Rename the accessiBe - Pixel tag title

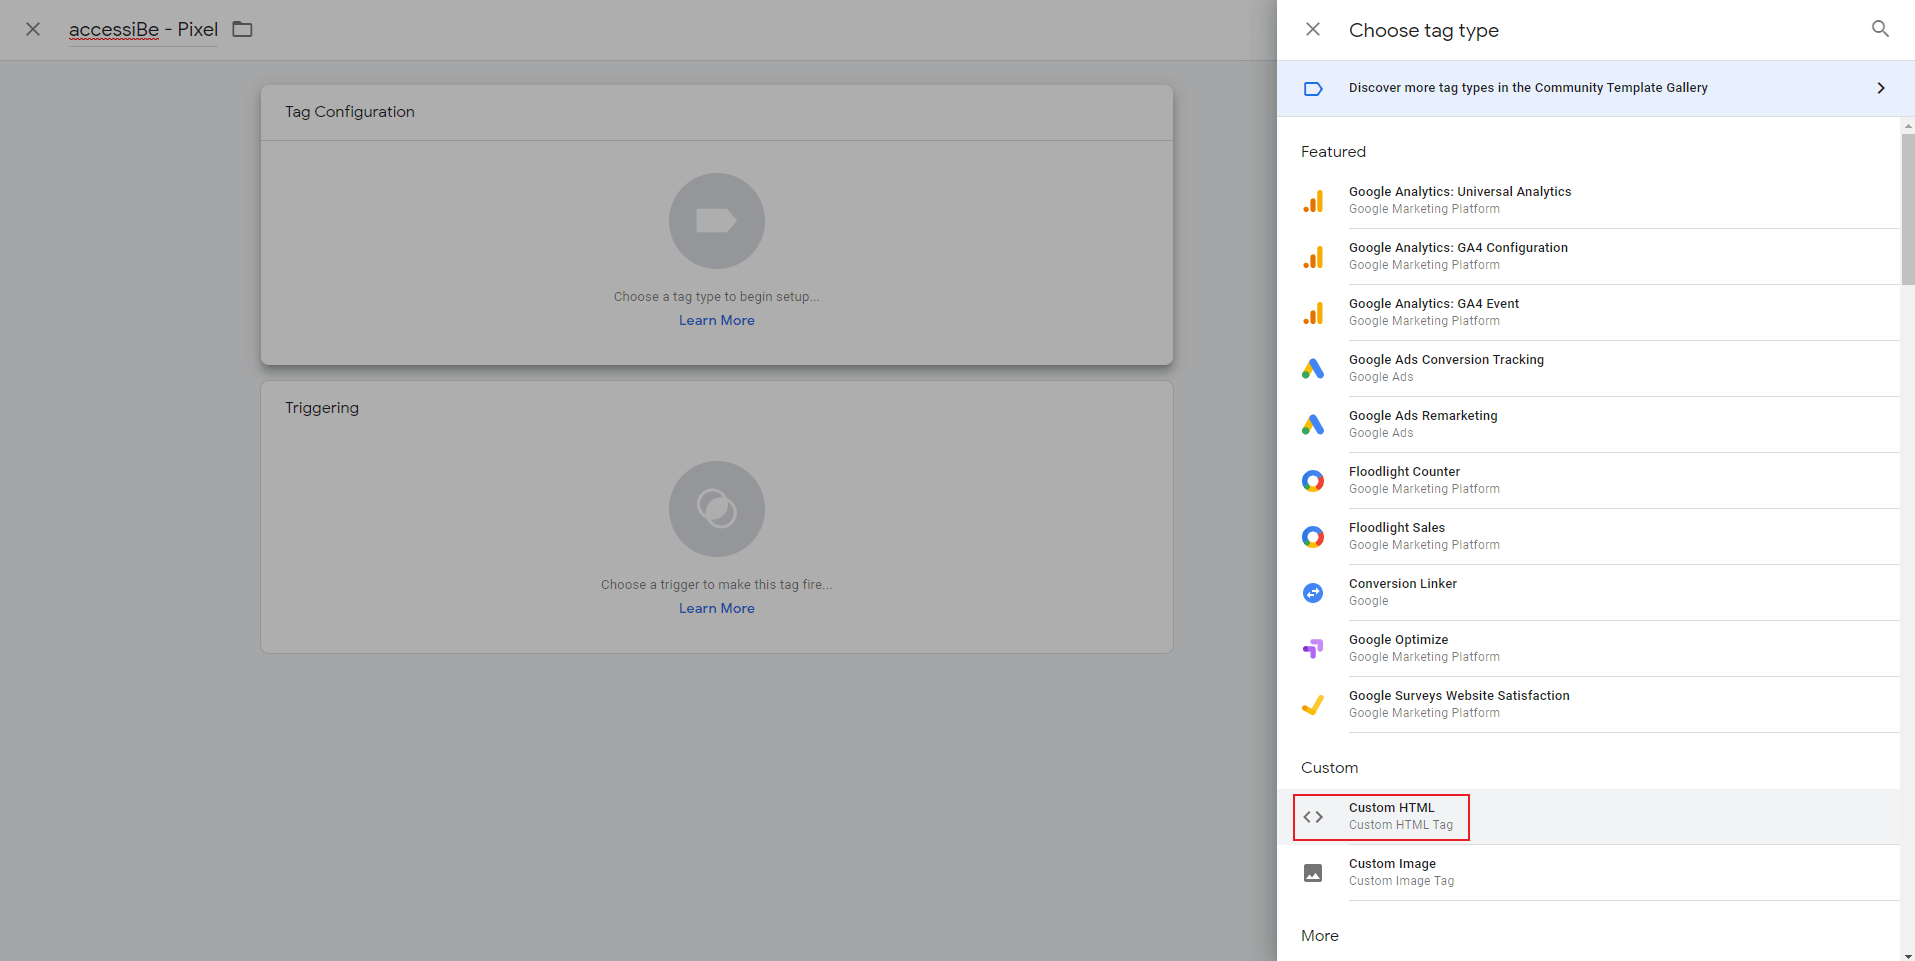(x=143, y=30)
